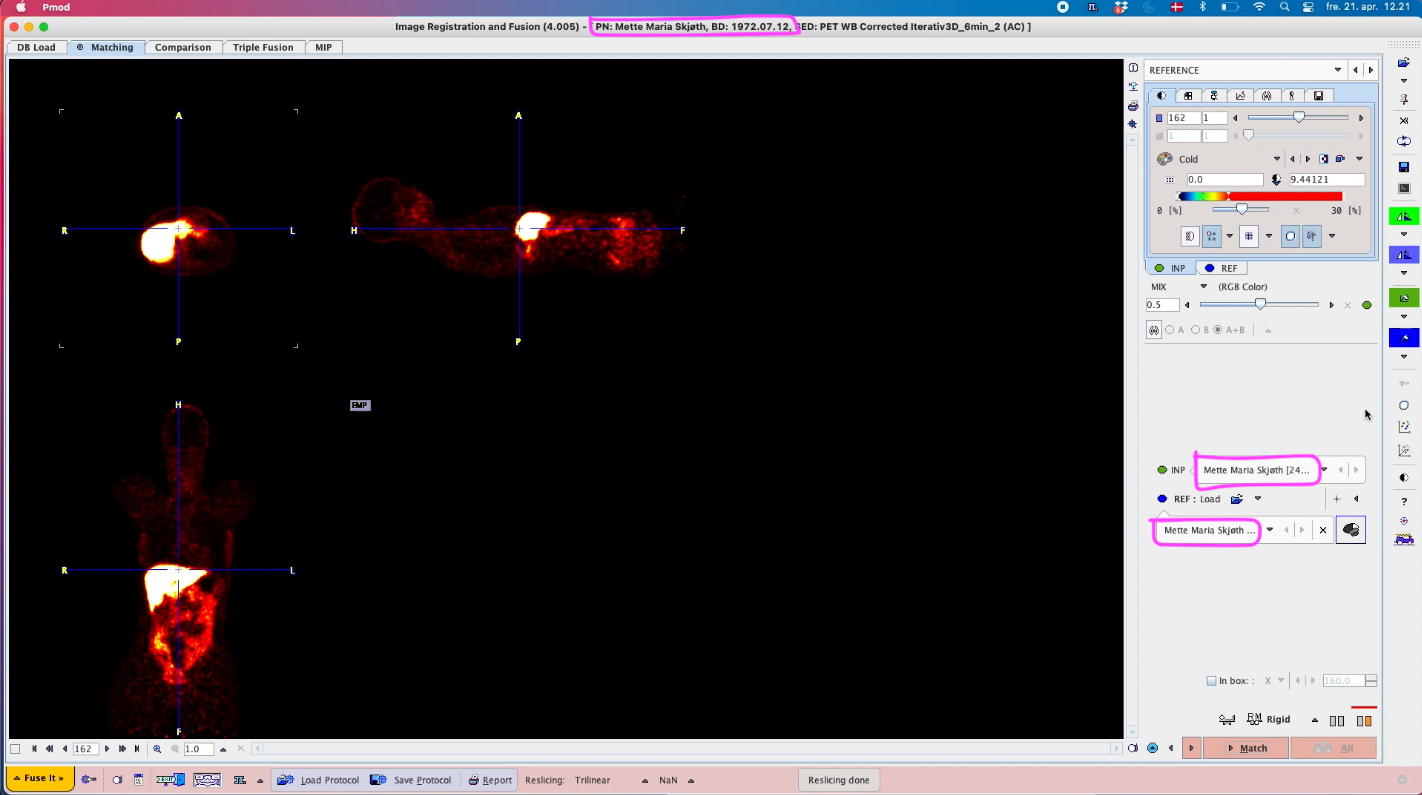Viewport: 1422px width, 795px height.
Task: Click the blue save disk icon in right sidebar
Action: (x=1404, y=167)
